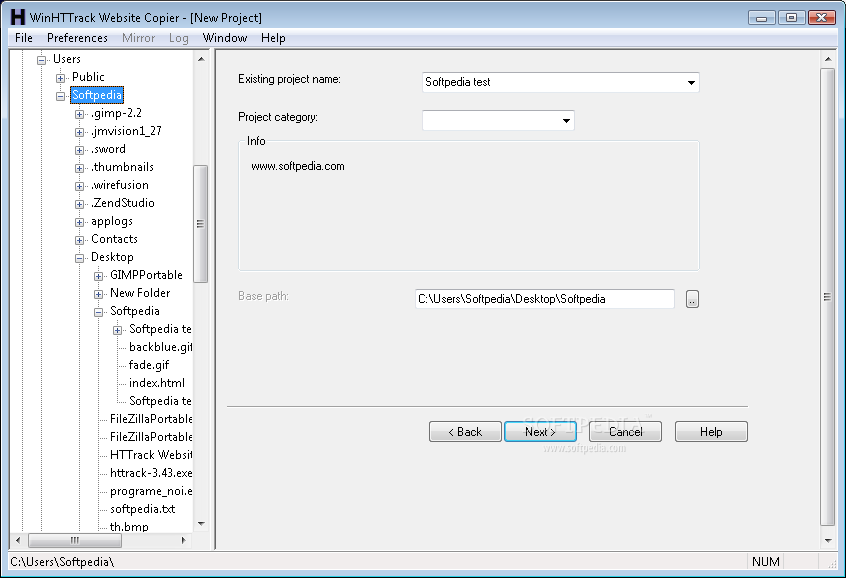Image resolution: width=846 pixels, height=578 pixels.
Task: Open the Existing project name dropdown
Action: click(x=691, y=83)
